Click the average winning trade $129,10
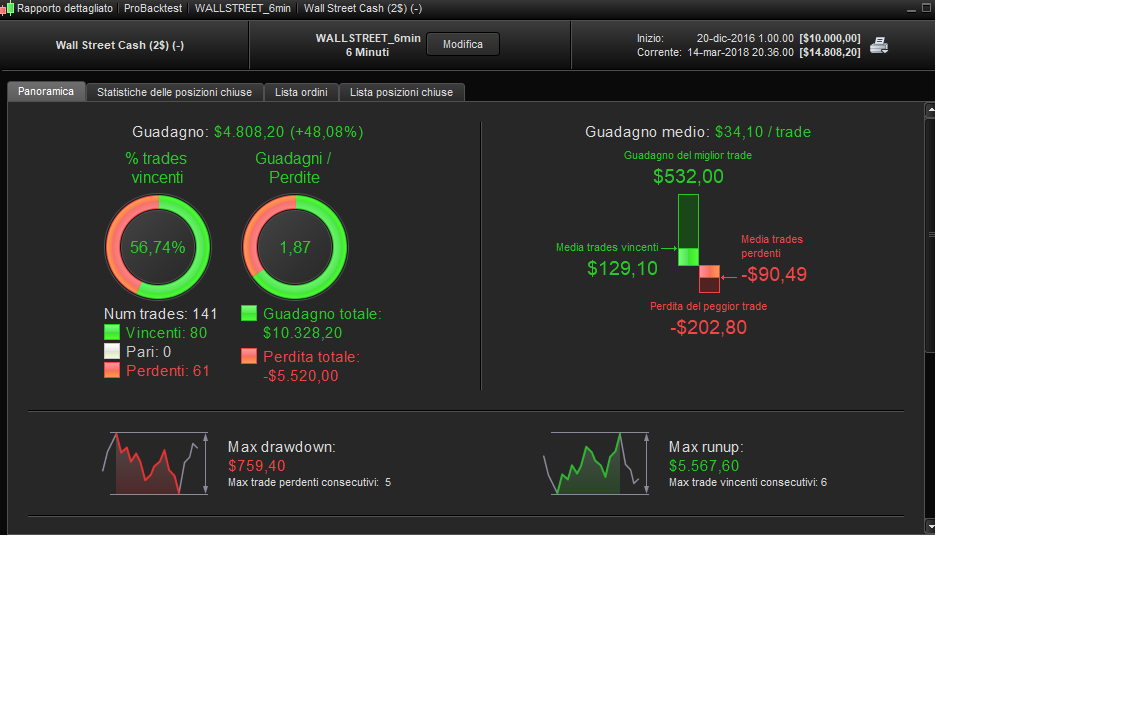 click(622, 268)
